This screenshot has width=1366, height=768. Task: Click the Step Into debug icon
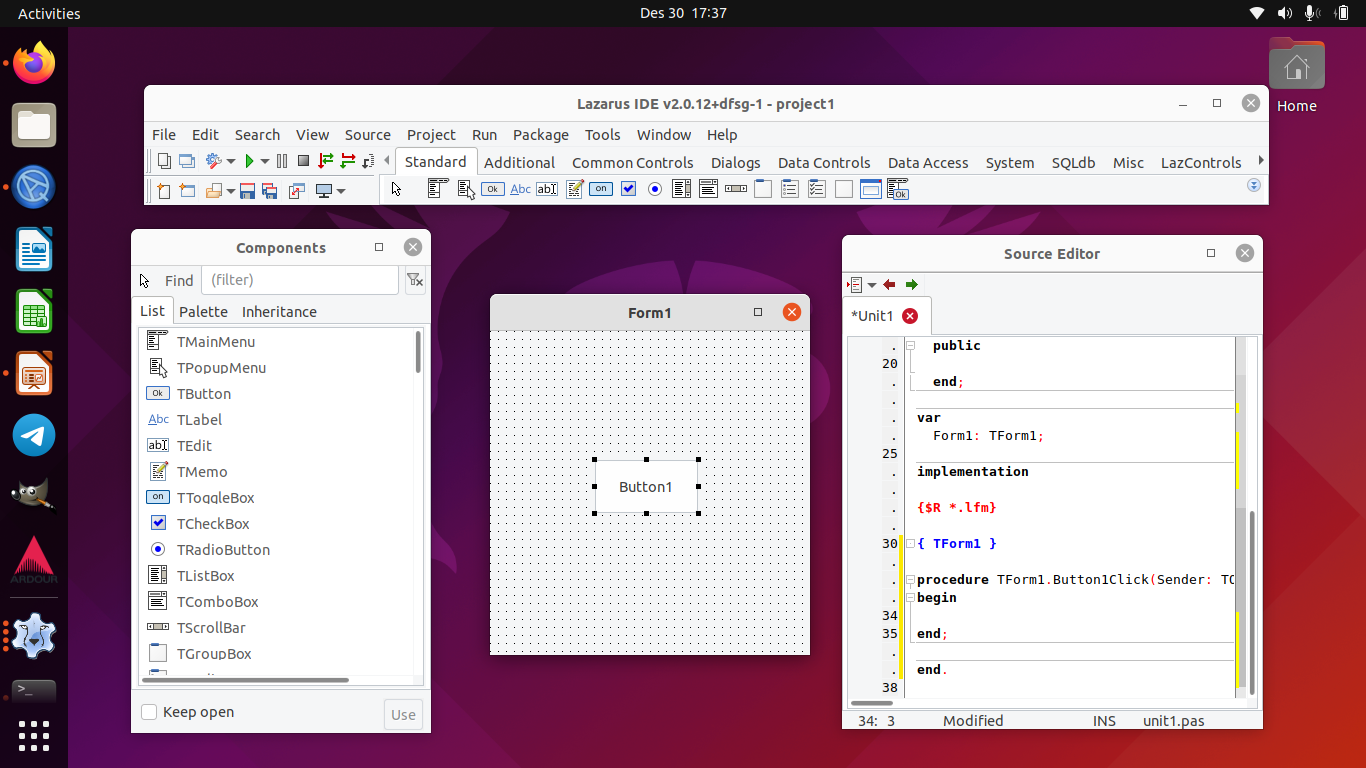coord(326,161)
